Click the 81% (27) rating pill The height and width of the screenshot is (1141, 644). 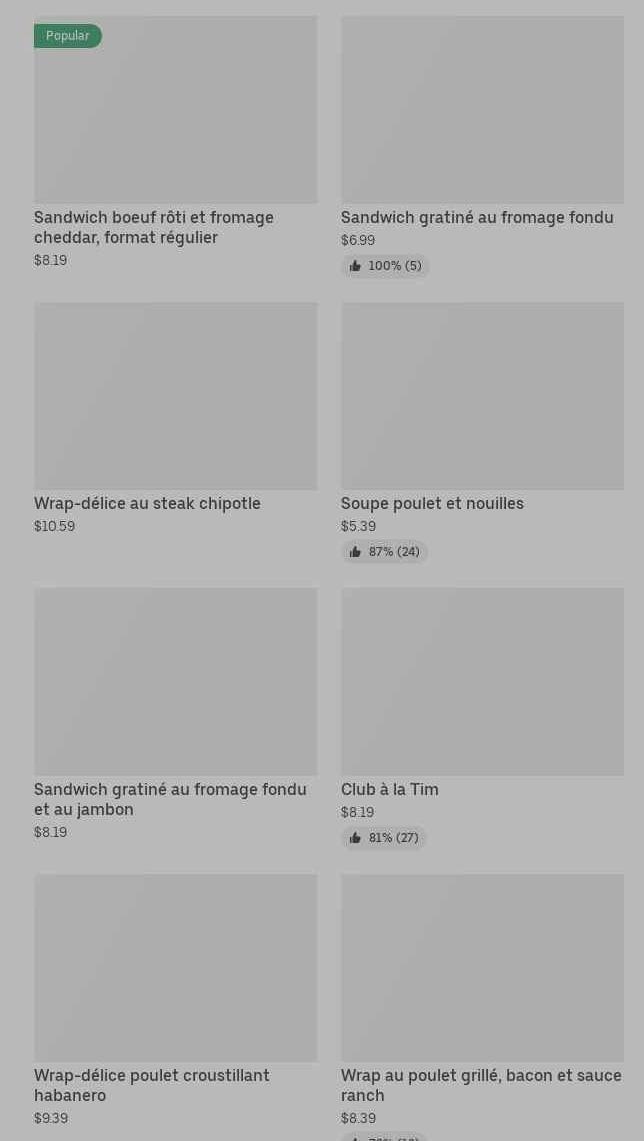click(x=383, y=838)
